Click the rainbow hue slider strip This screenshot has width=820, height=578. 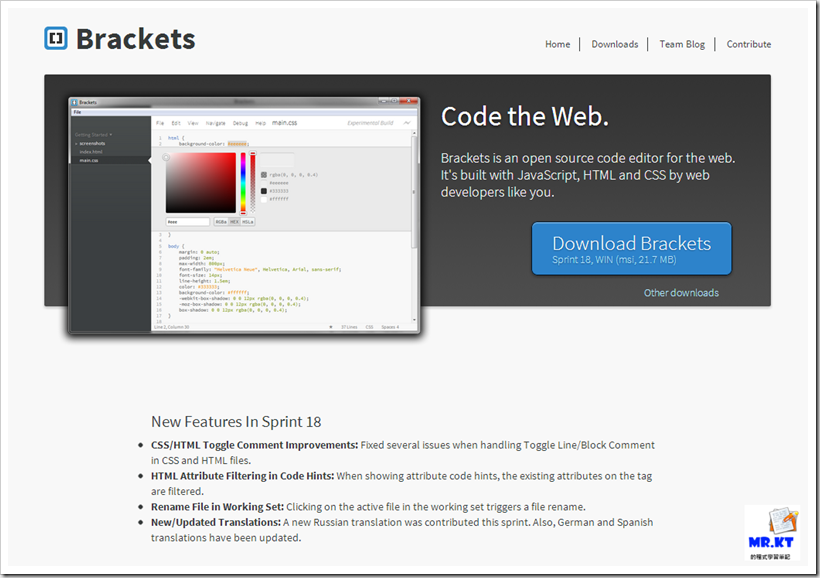click(243, 183)
